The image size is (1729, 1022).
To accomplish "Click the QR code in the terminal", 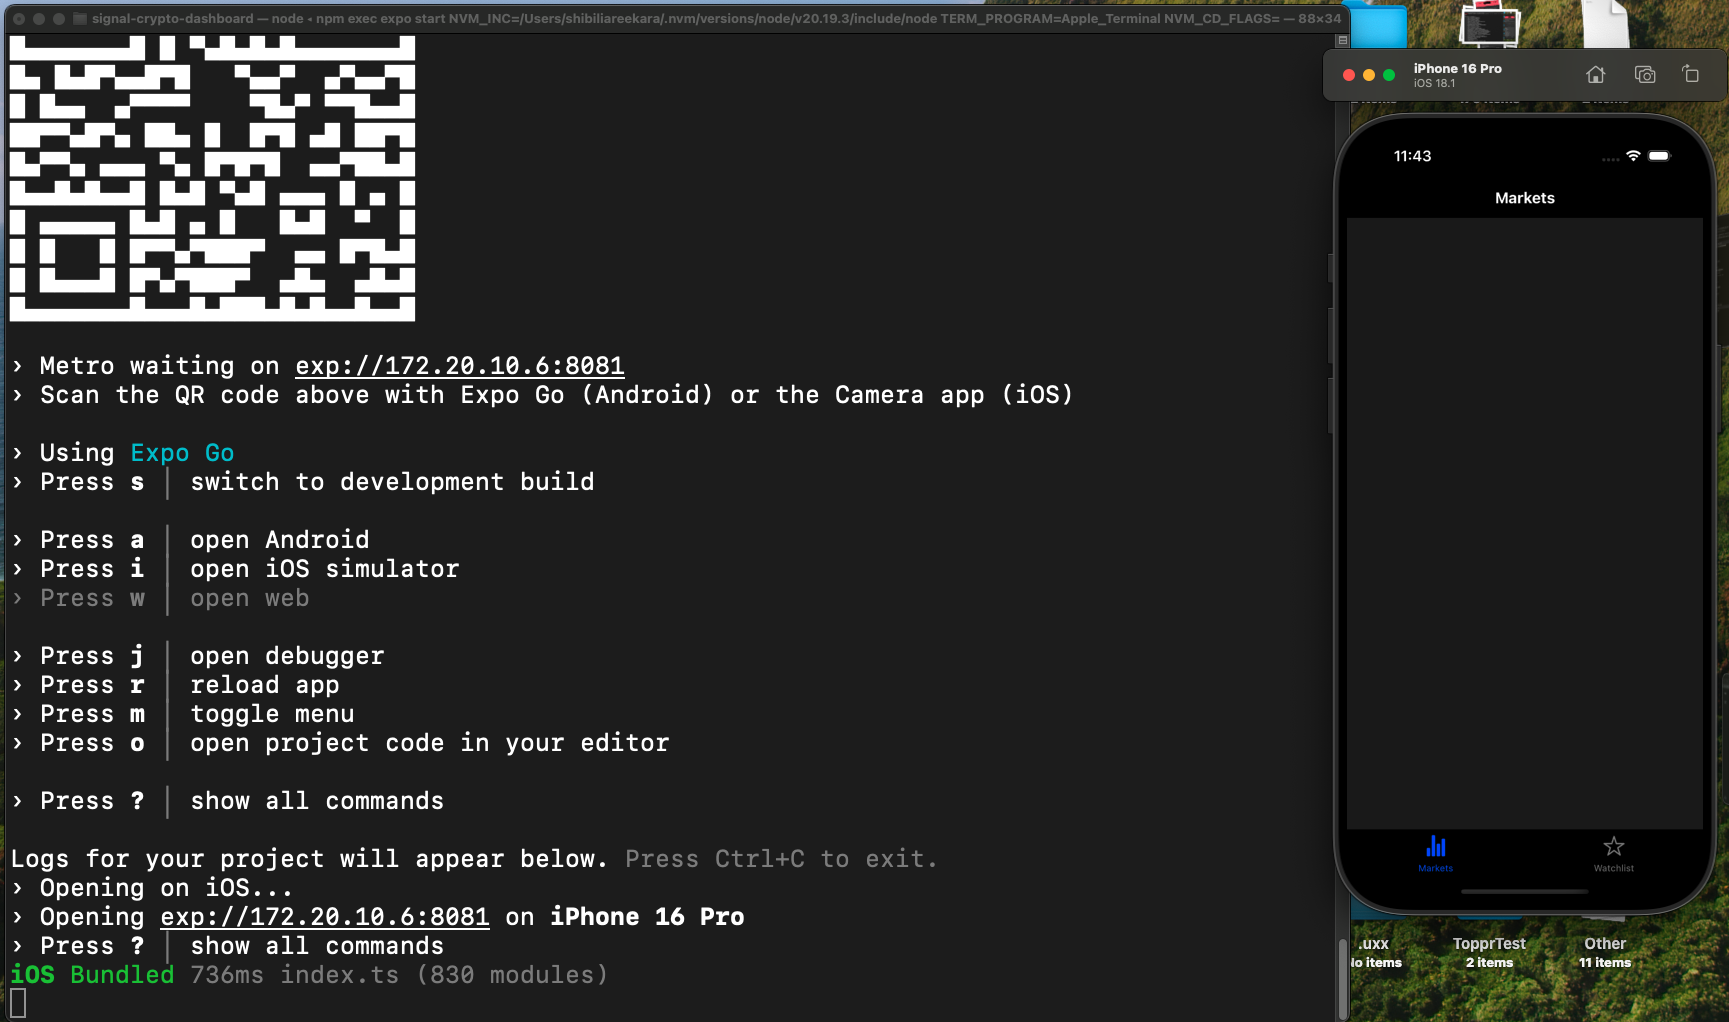I will tap(212, 178).
